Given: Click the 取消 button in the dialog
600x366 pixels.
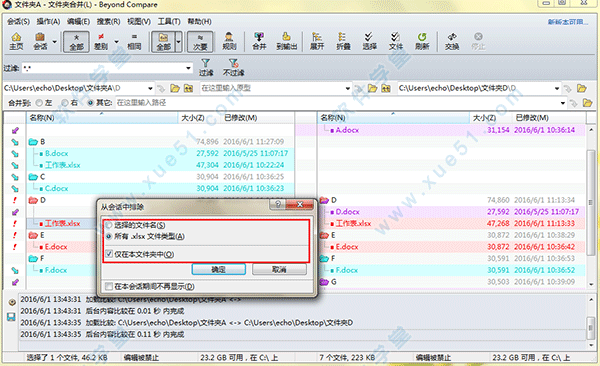Looking at the screenshot, I should pos(279,270).
